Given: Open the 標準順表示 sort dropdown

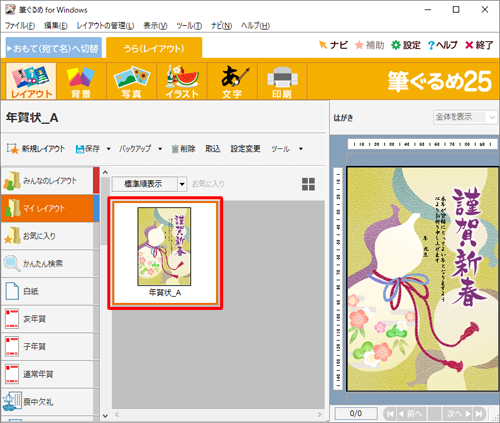Looking at the screenshot, I should (149, 184).
